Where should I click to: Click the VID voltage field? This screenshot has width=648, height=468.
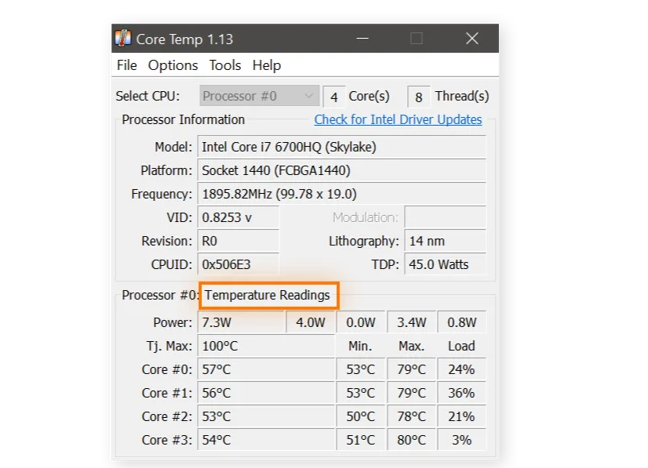(x=238, y=217)
